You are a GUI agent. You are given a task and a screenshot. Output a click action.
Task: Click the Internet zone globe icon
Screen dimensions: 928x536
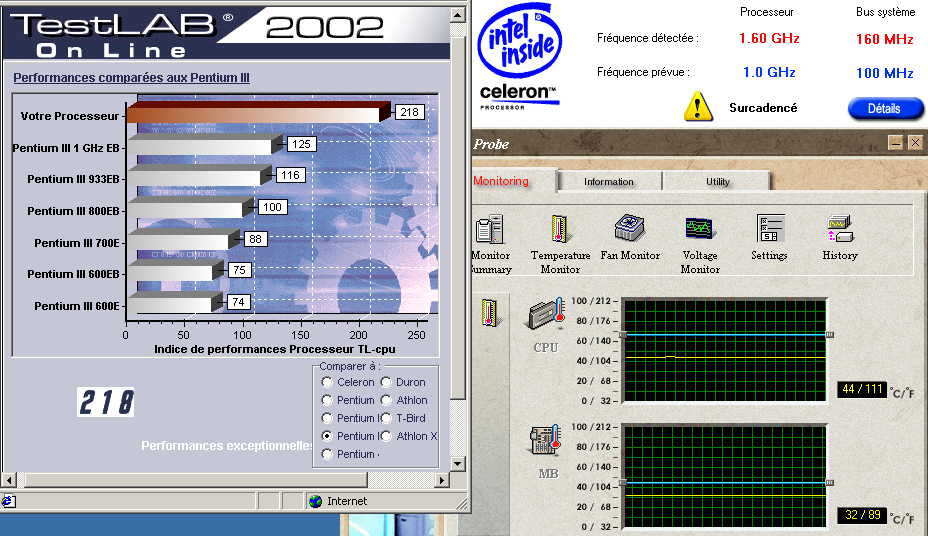point(315,501)
